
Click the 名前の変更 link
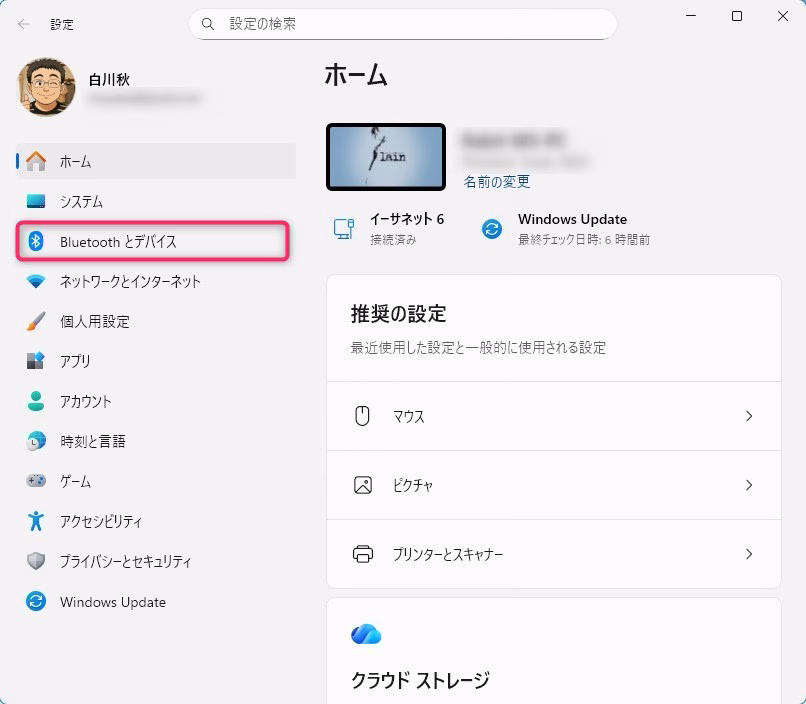pos(496,182)
